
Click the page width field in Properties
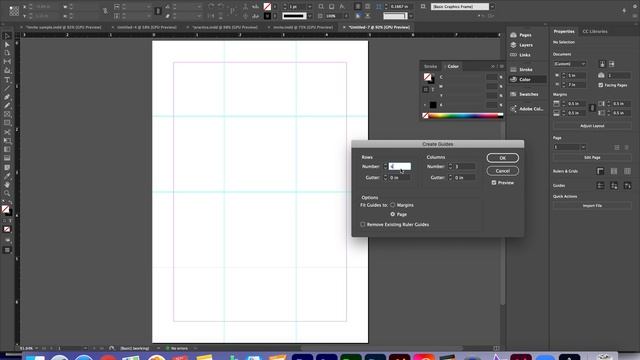[x=577, y=76]
